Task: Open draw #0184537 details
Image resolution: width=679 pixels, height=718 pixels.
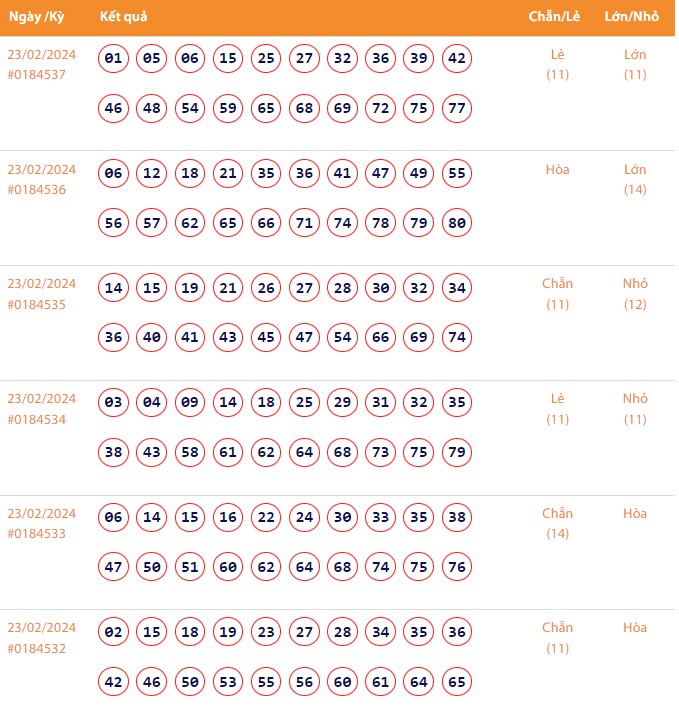Action: (37, 75)
